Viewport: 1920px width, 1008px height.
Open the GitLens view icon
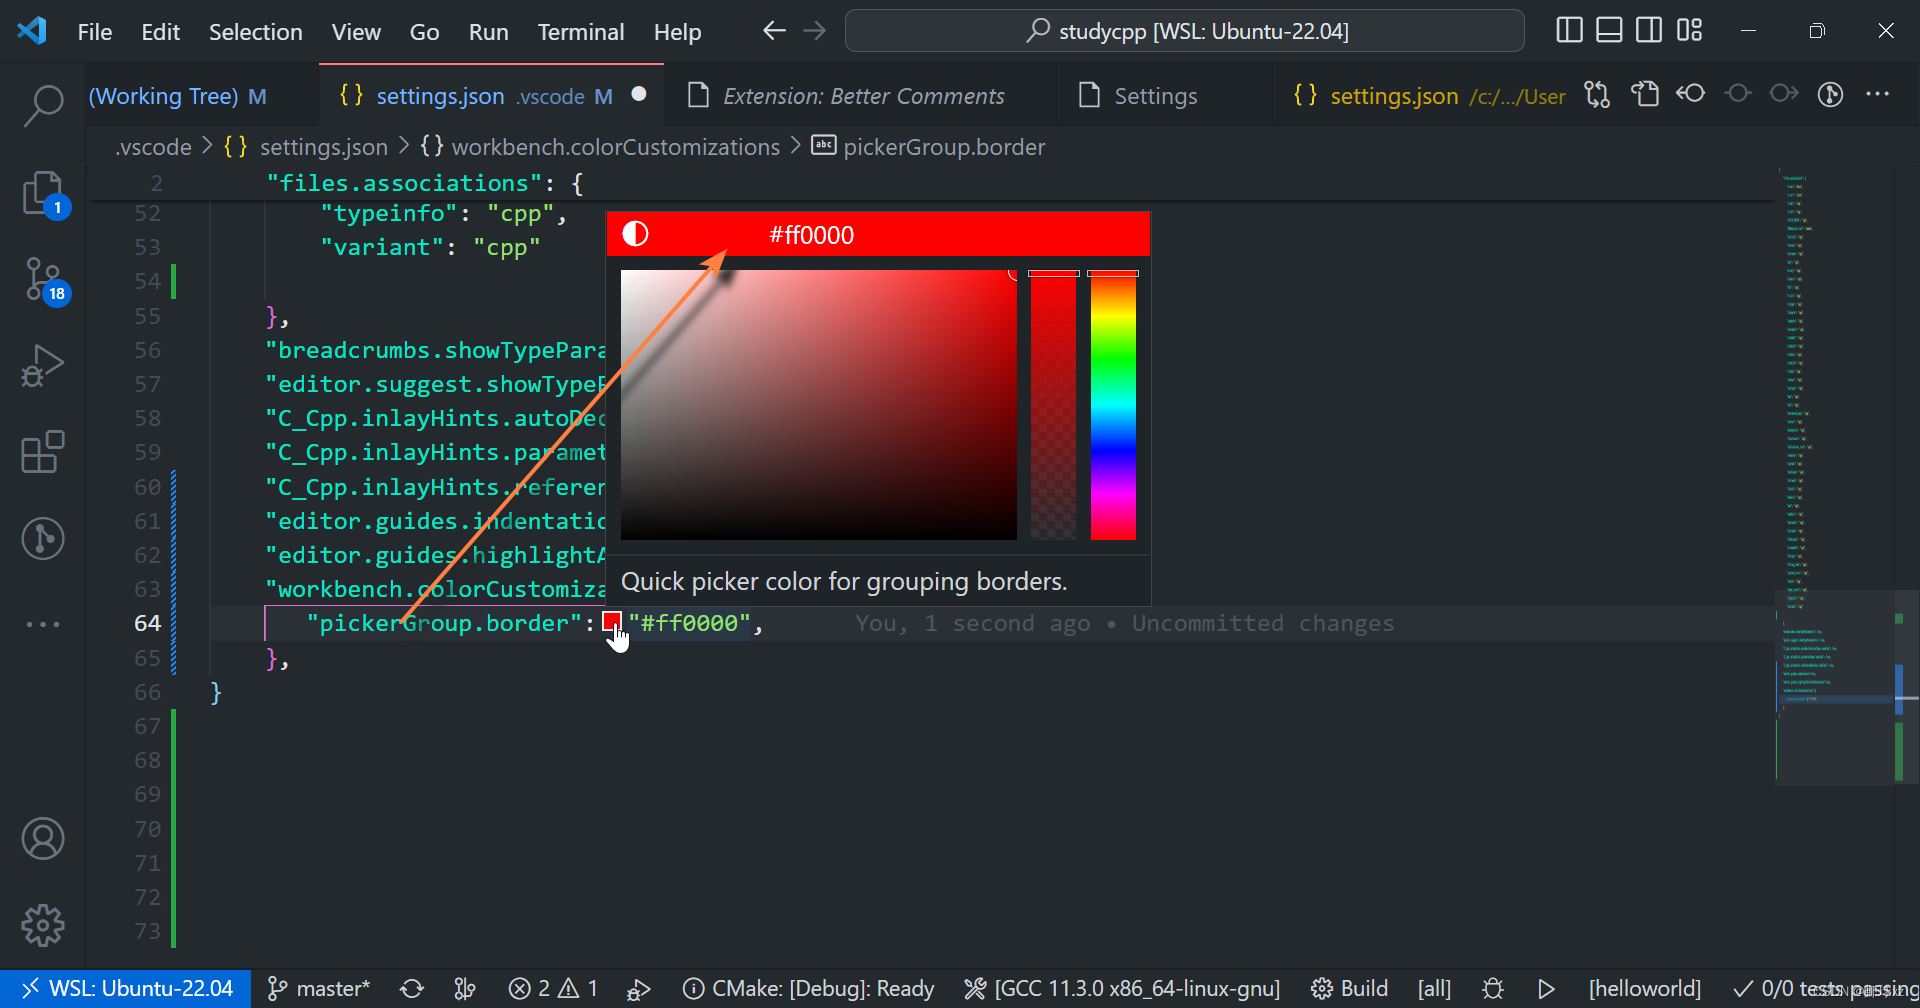point(43,538)
